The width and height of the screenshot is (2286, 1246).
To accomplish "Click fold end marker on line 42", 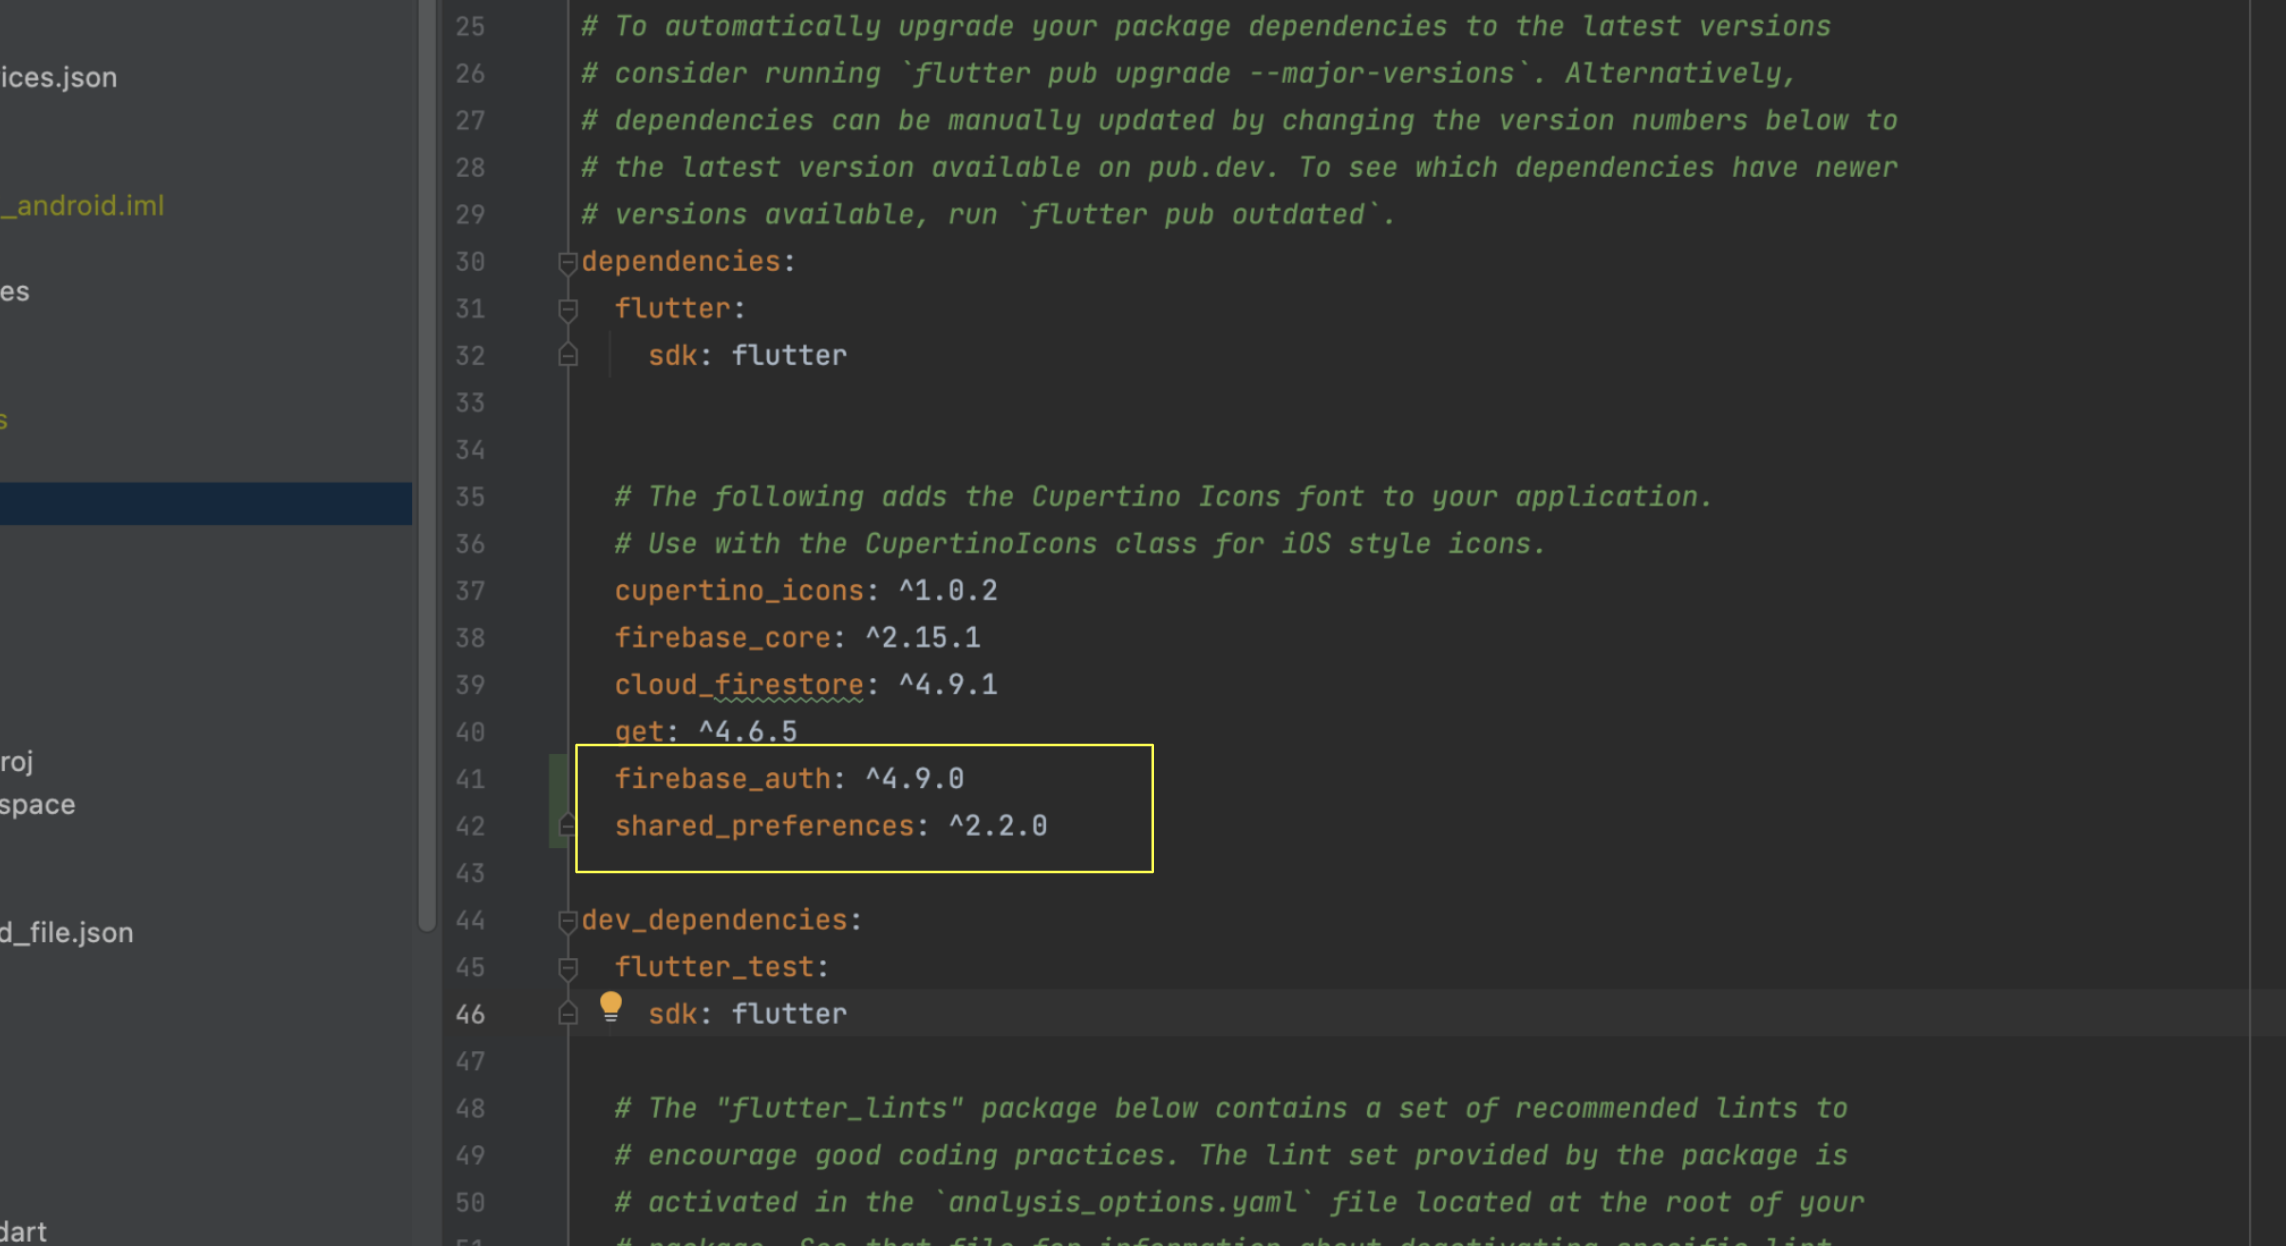I will pyautogui.click(x=567, y=826).
